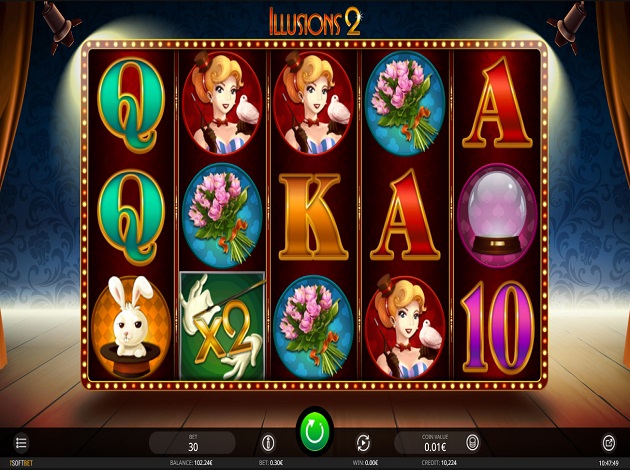630x470 pixels.
Task: Click the clock time display
Action: click(x=609, y=463)
